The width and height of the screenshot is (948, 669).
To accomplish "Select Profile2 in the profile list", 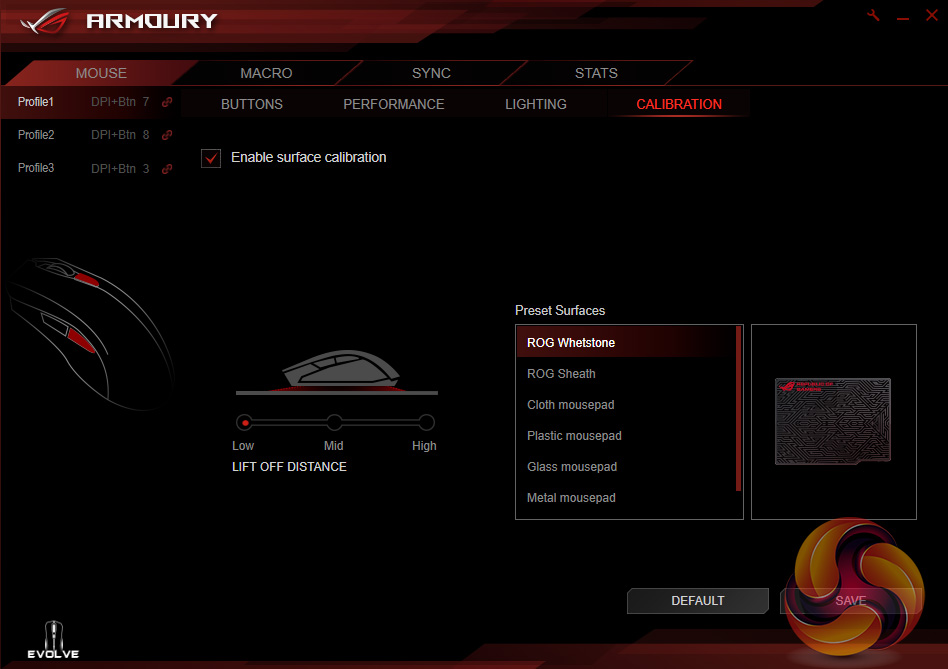I will click(x=36, y=135).
